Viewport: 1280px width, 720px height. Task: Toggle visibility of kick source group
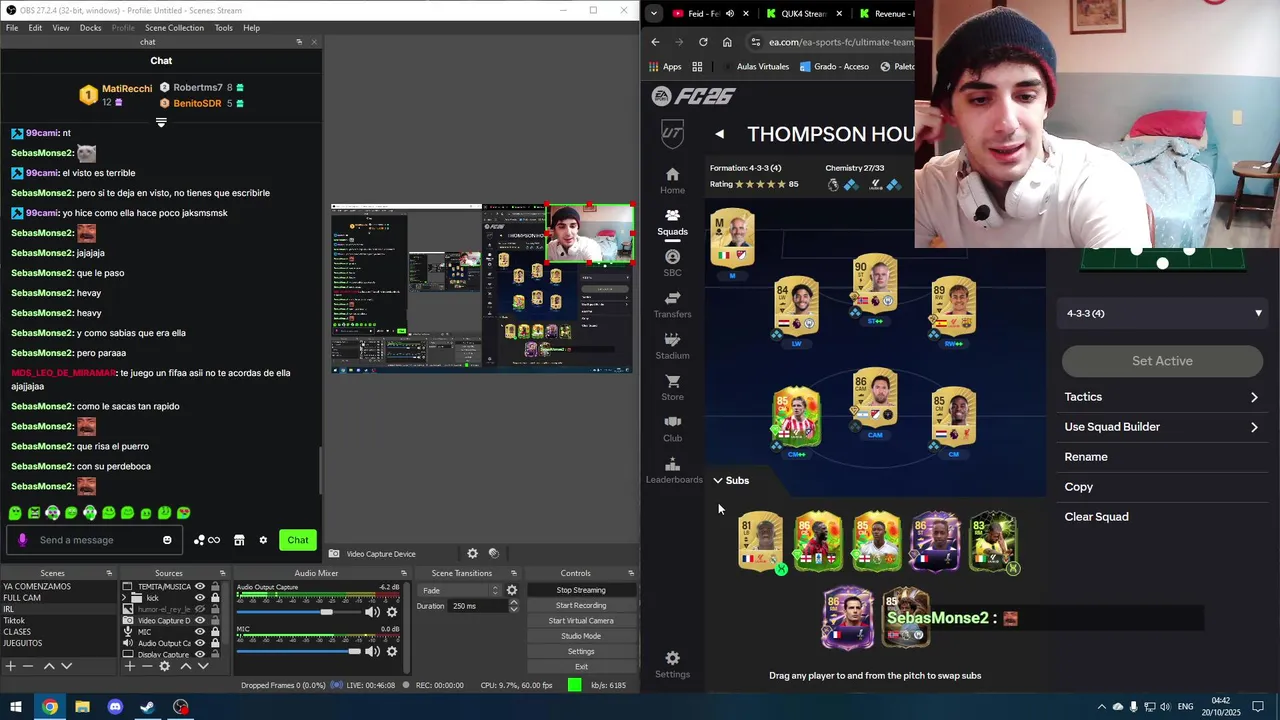click(x=200, y=598)
